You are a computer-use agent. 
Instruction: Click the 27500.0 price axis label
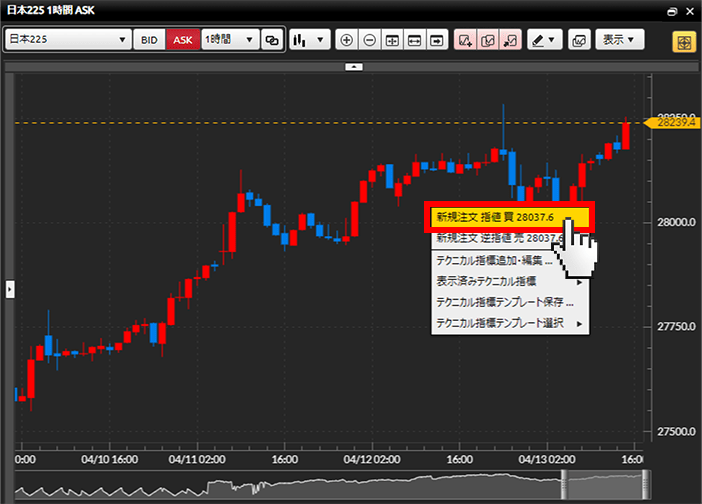click(676, 431)
